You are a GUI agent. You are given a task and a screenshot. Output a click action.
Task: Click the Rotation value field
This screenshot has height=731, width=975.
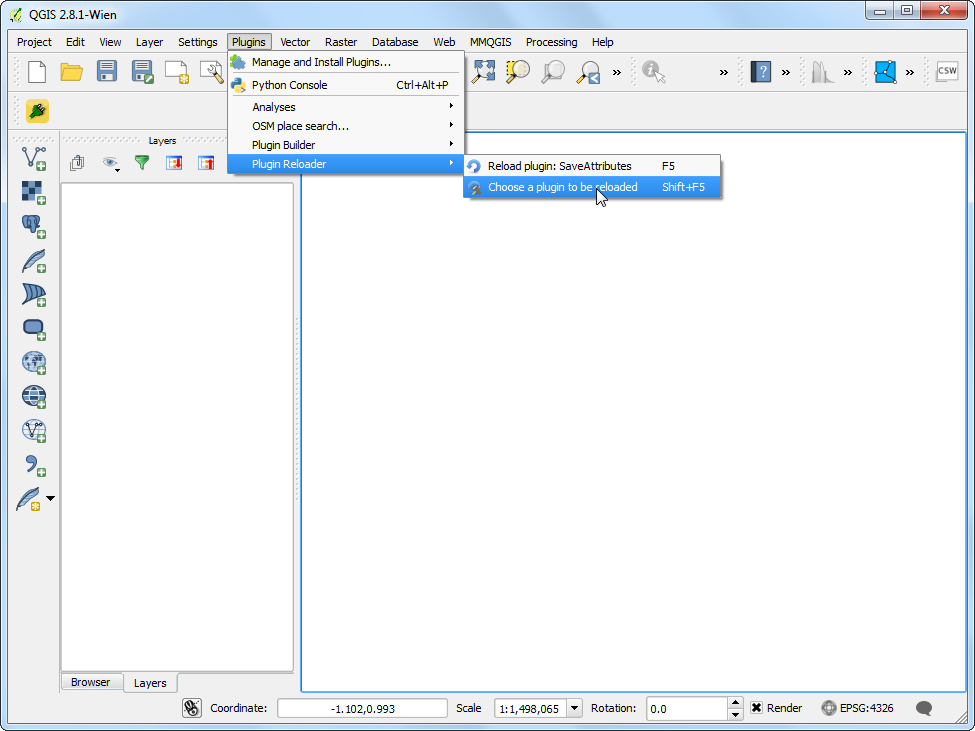click(x=687, y=708)
